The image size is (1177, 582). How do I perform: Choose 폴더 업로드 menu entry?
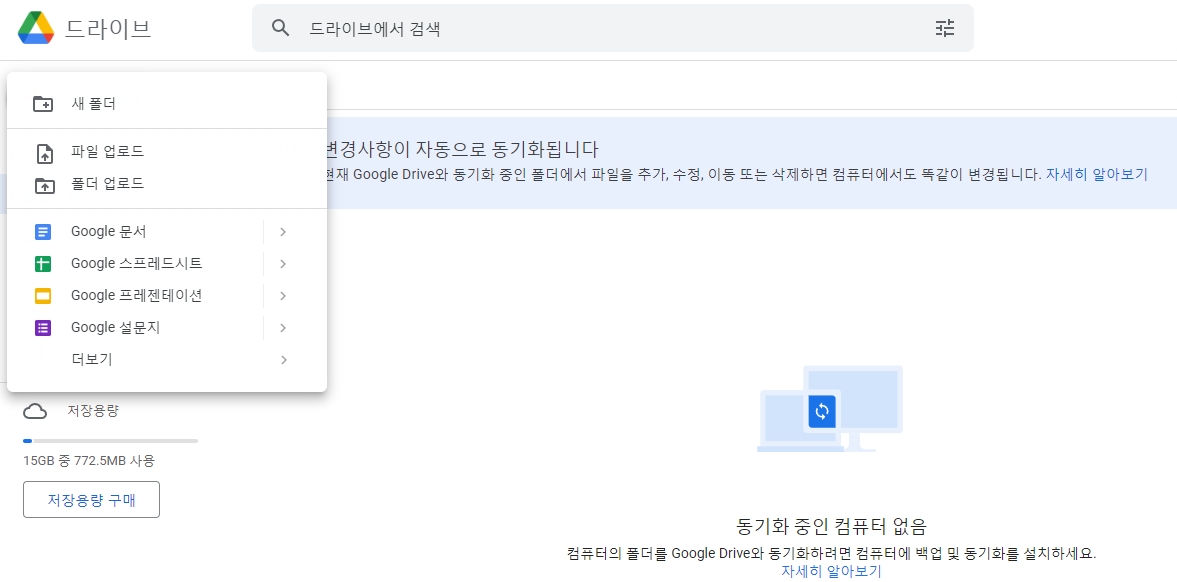tap(167, 183)
